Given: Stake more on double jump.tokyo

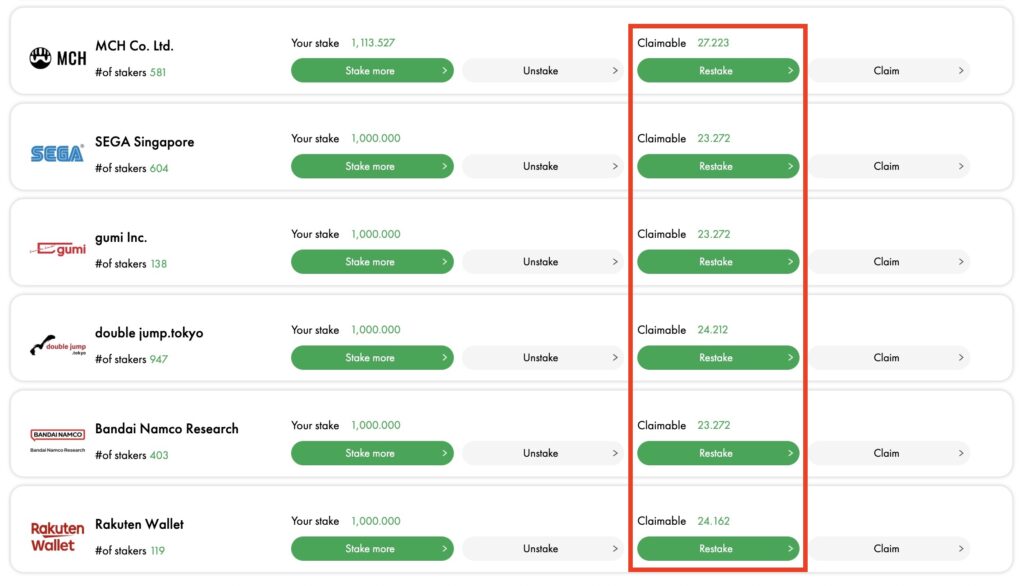Looking at the screenshot, I should pyautogui.click(x=372, y=357).
